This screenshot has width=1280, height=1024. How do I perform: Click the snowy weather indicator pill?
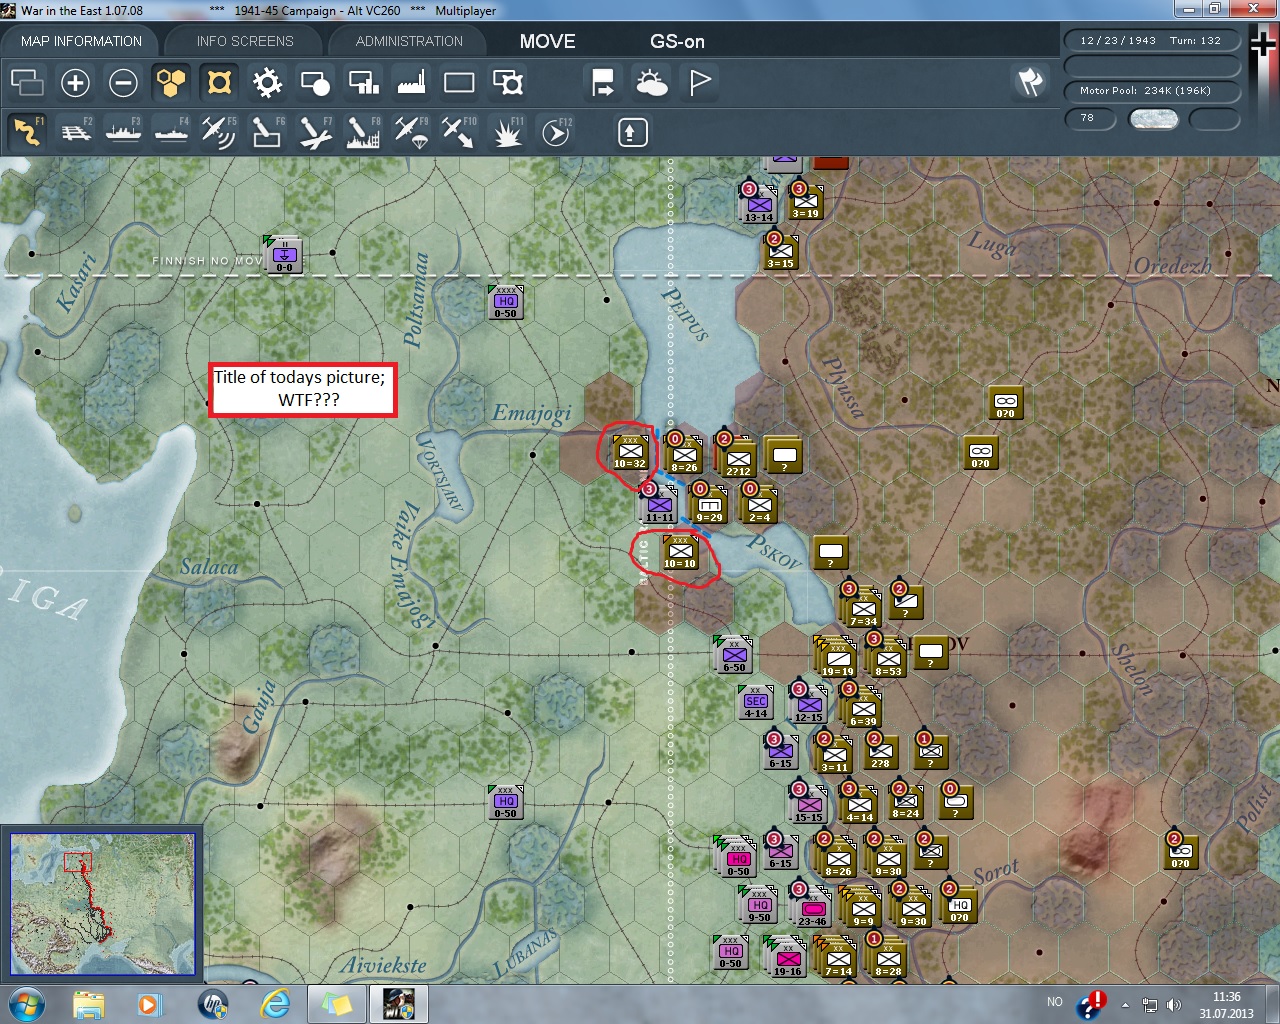[x=1153, y=119]
